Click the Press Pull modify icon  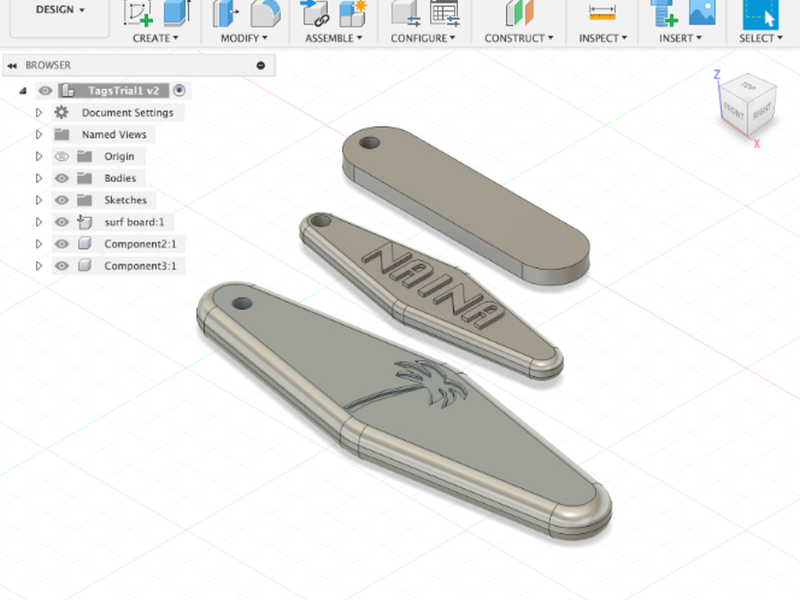tap(227, 13)
